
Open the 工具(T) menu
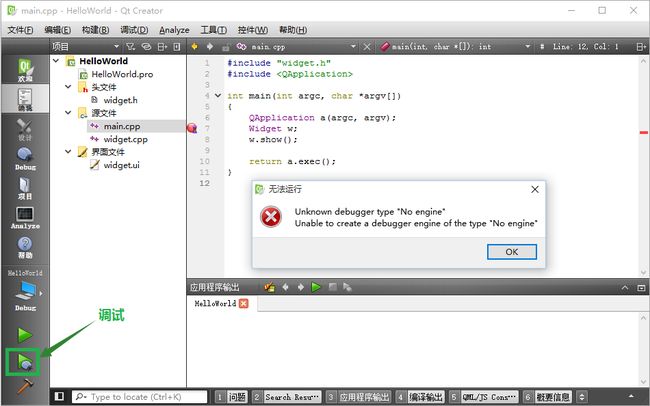tap(213, 30)
